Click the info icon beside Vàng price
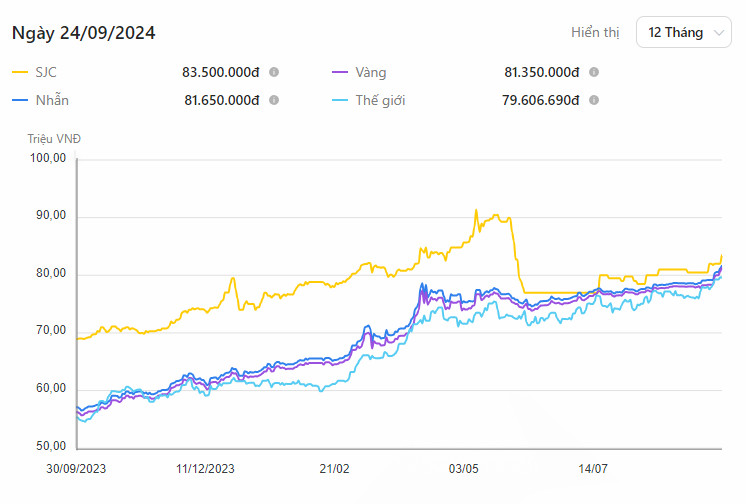Viewport: 746px width, 504px height. [594, 73]
